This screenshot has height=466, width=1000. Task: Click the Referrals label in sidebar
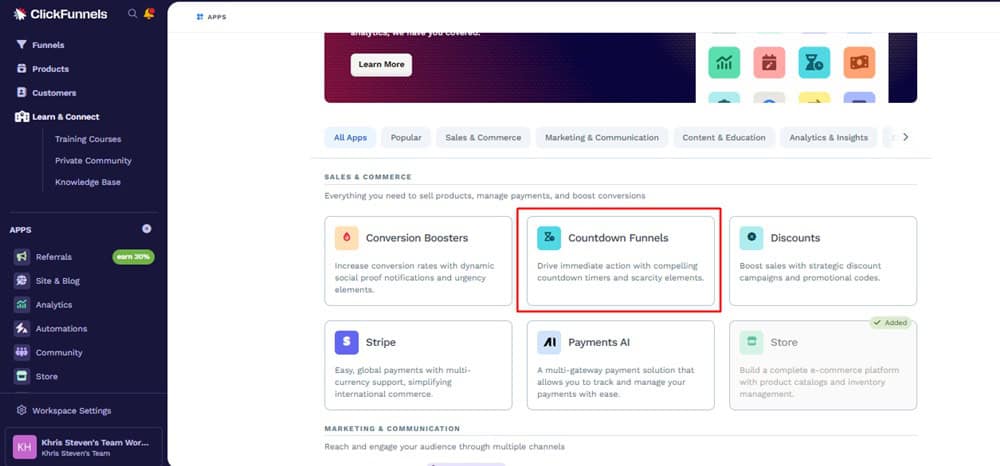point(54,257)
